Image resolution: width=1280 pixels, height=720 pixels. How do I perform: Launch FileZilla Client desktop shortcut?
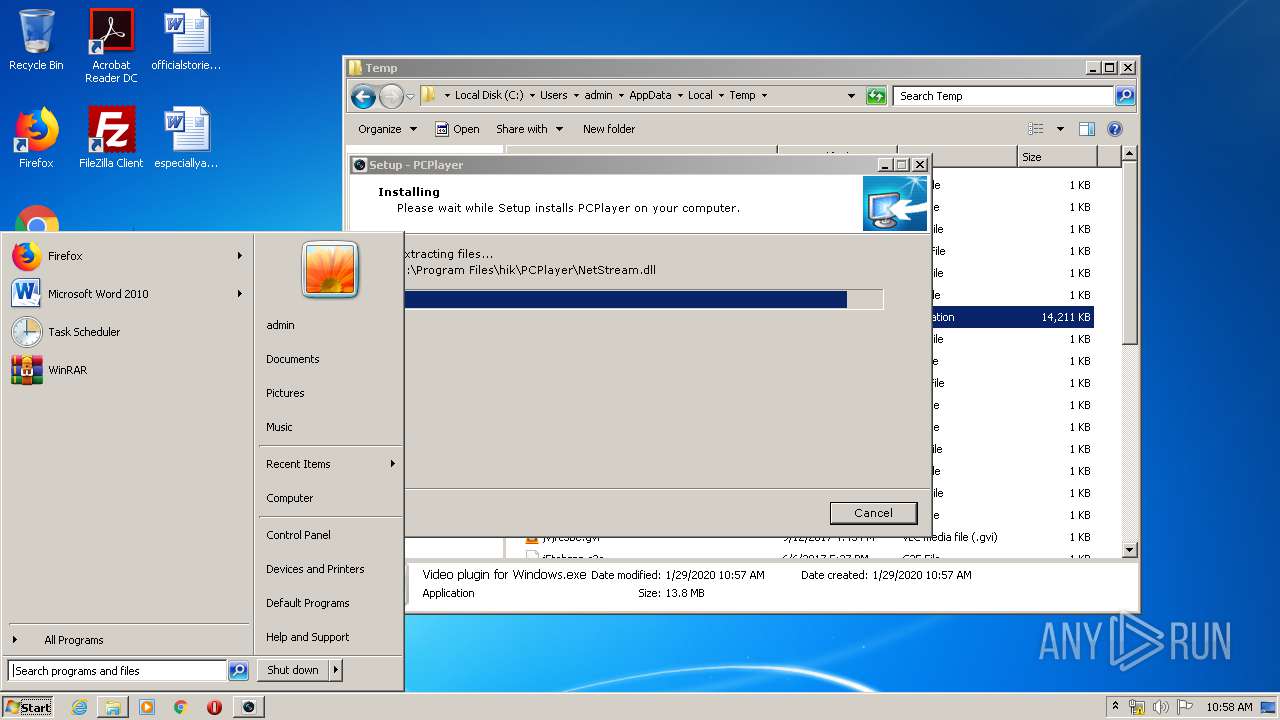pos(111,138)
